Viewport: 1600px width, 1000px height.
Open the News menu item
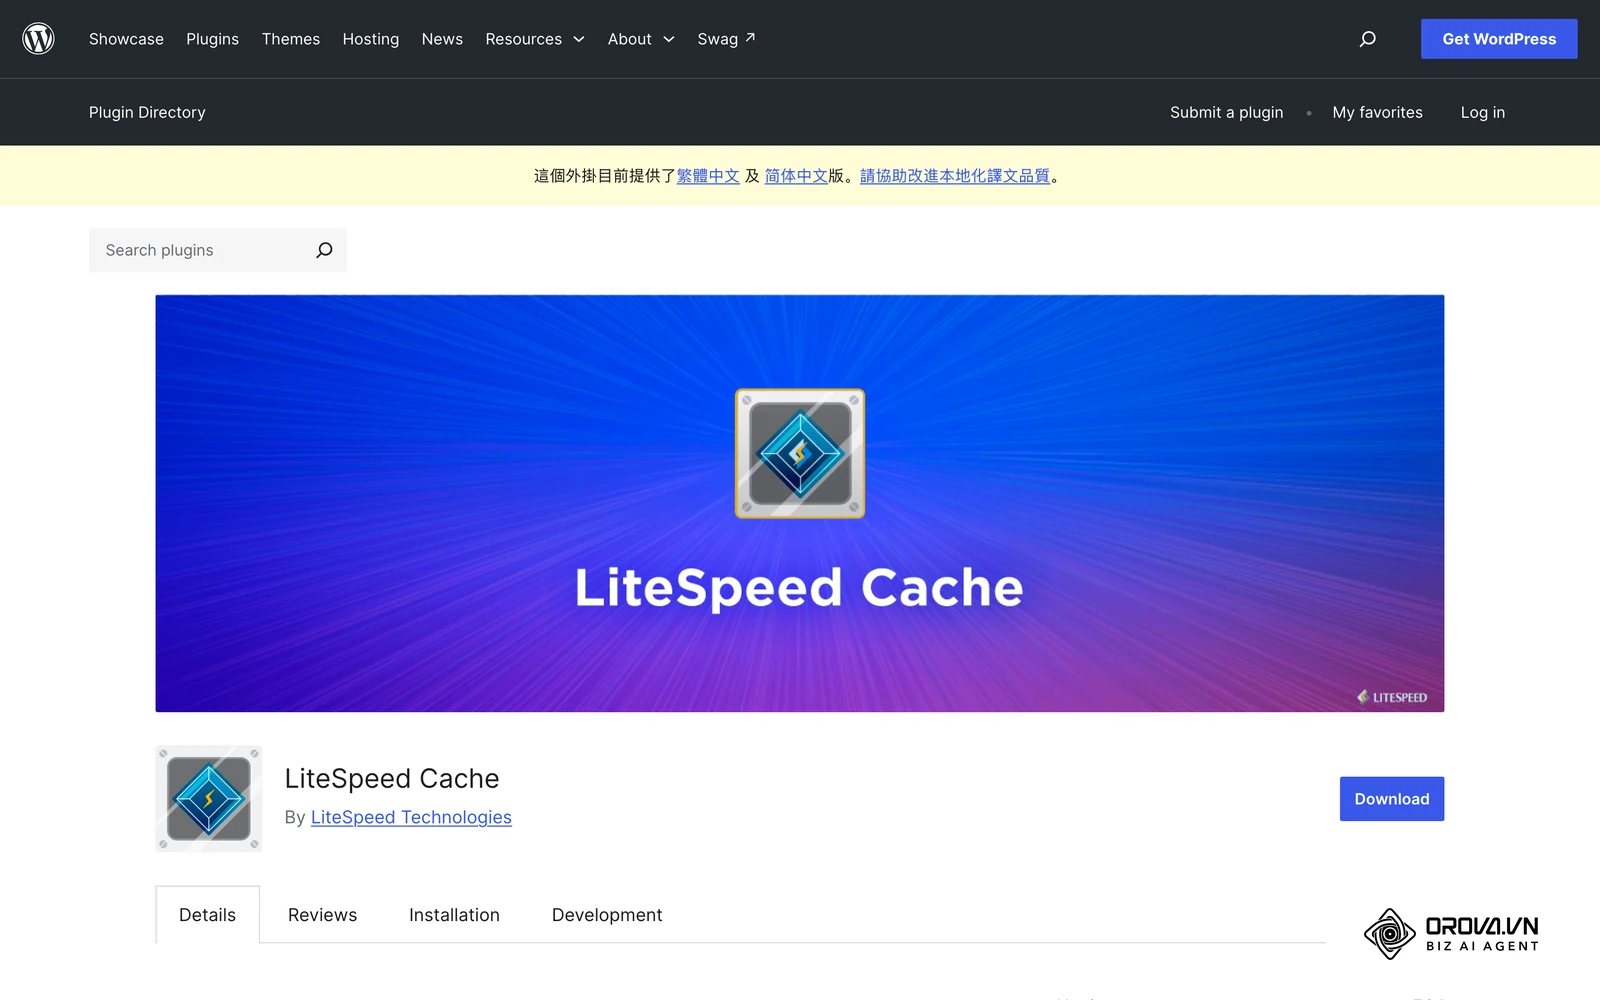[442, 39]
